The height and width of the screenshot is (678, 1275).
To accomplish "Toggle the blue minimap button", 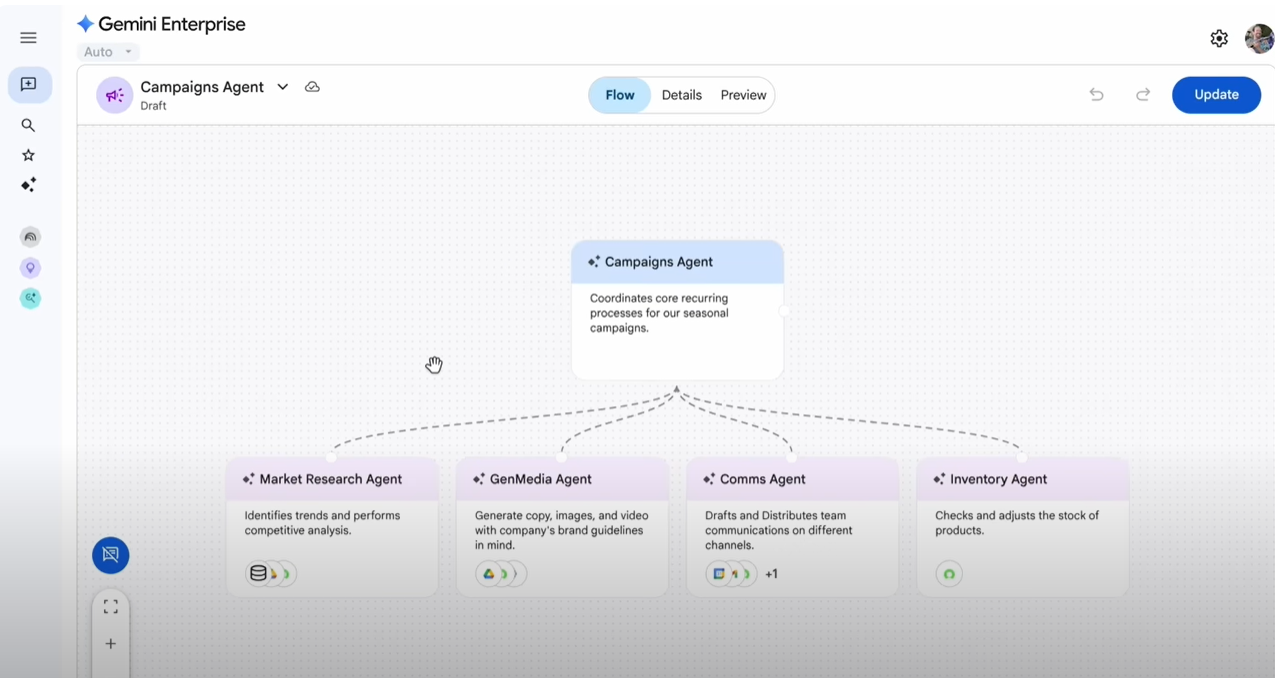I will coord(110,555).
